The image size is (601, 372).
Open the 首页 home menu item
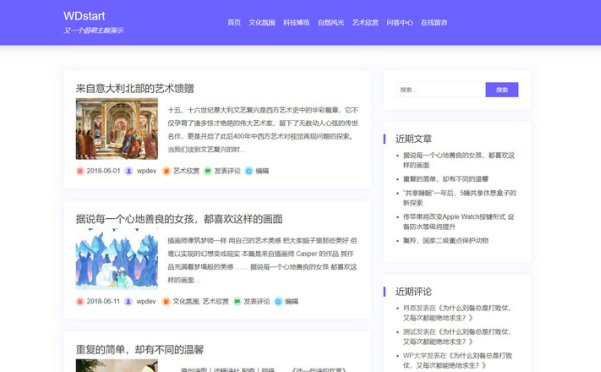pos(234,23)
